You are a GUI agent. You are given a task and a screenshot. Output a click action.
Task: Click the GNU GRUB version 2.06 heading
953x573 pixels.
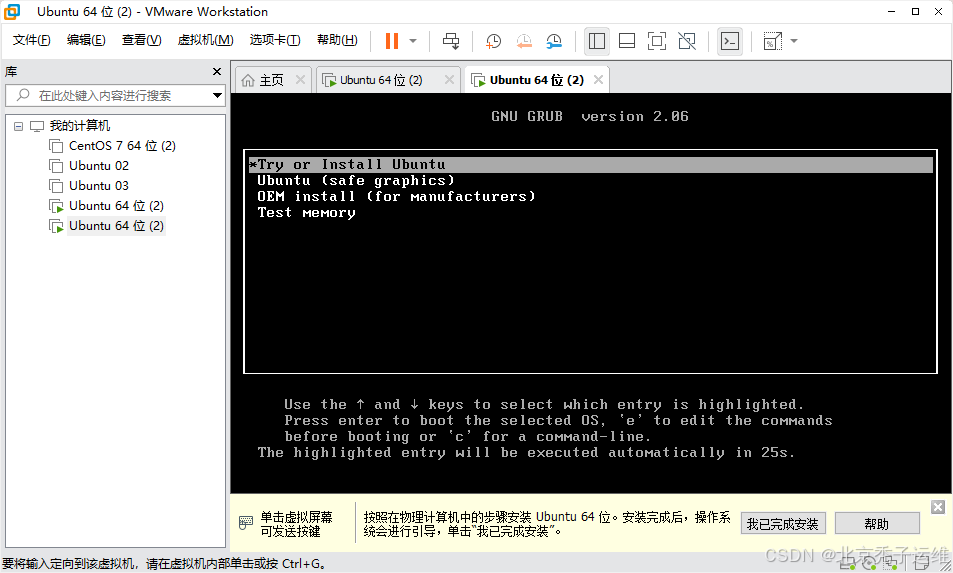point(590,117)
